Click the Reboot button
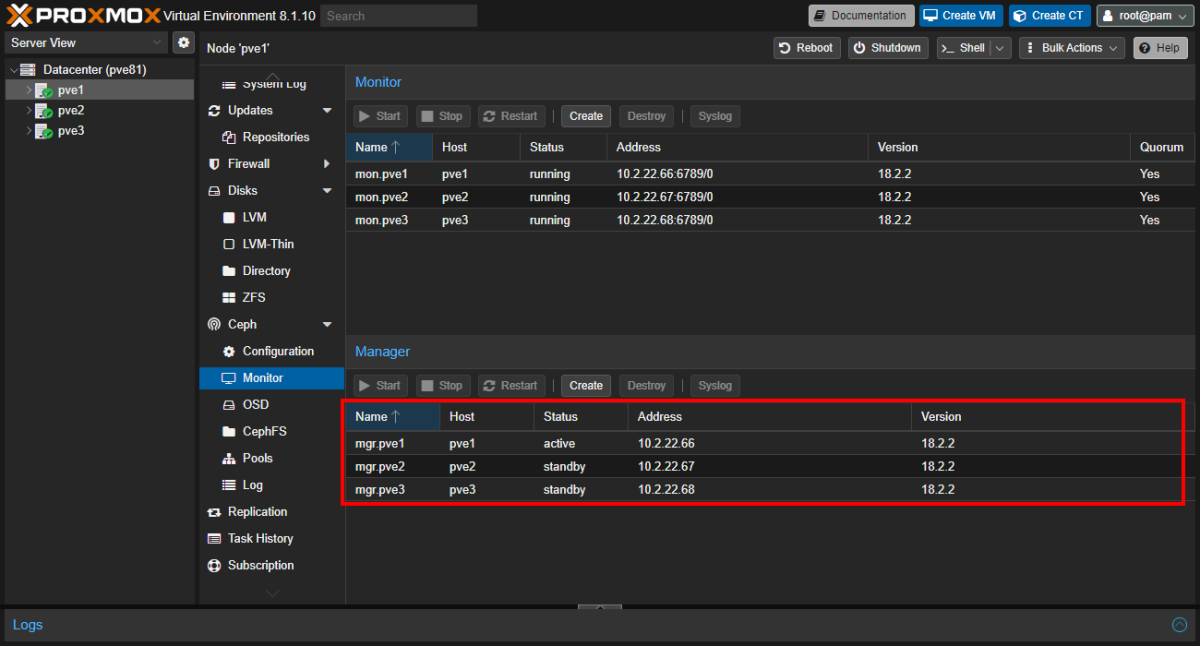 (x=806, y=48)
